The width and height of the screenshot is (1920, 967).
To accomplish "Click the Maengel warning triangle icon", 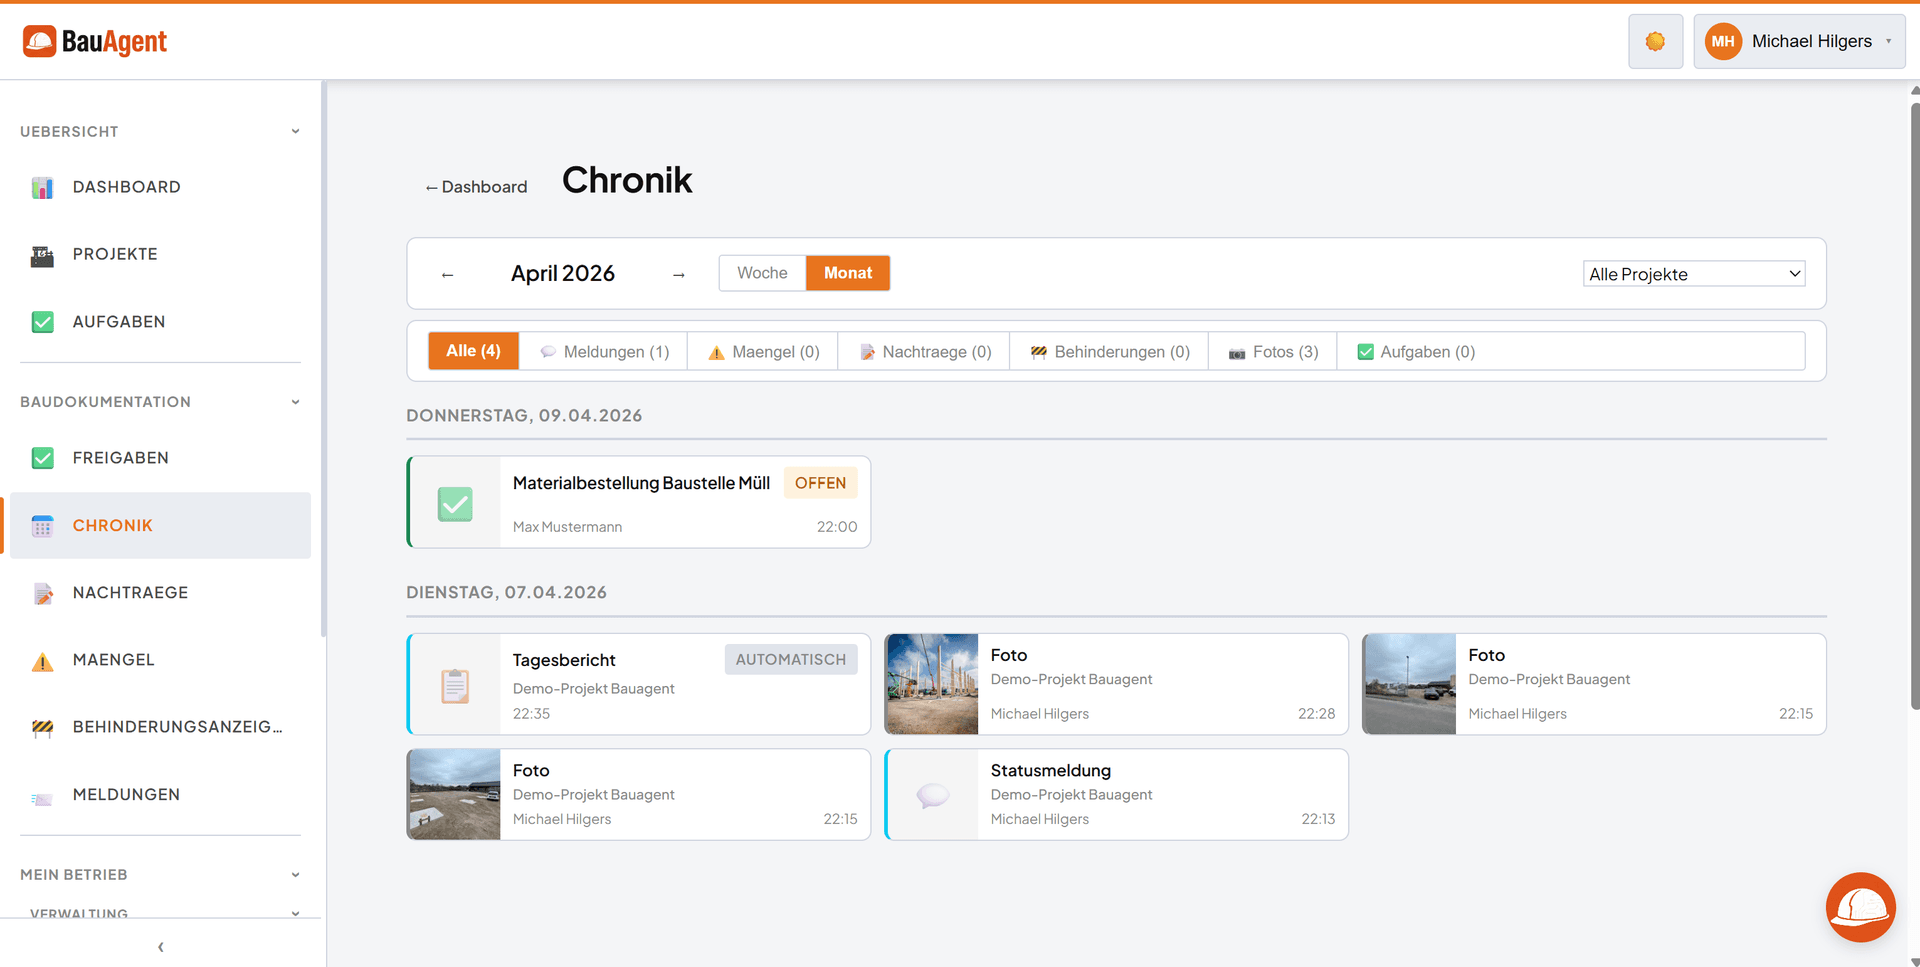I will pos(43,659).
